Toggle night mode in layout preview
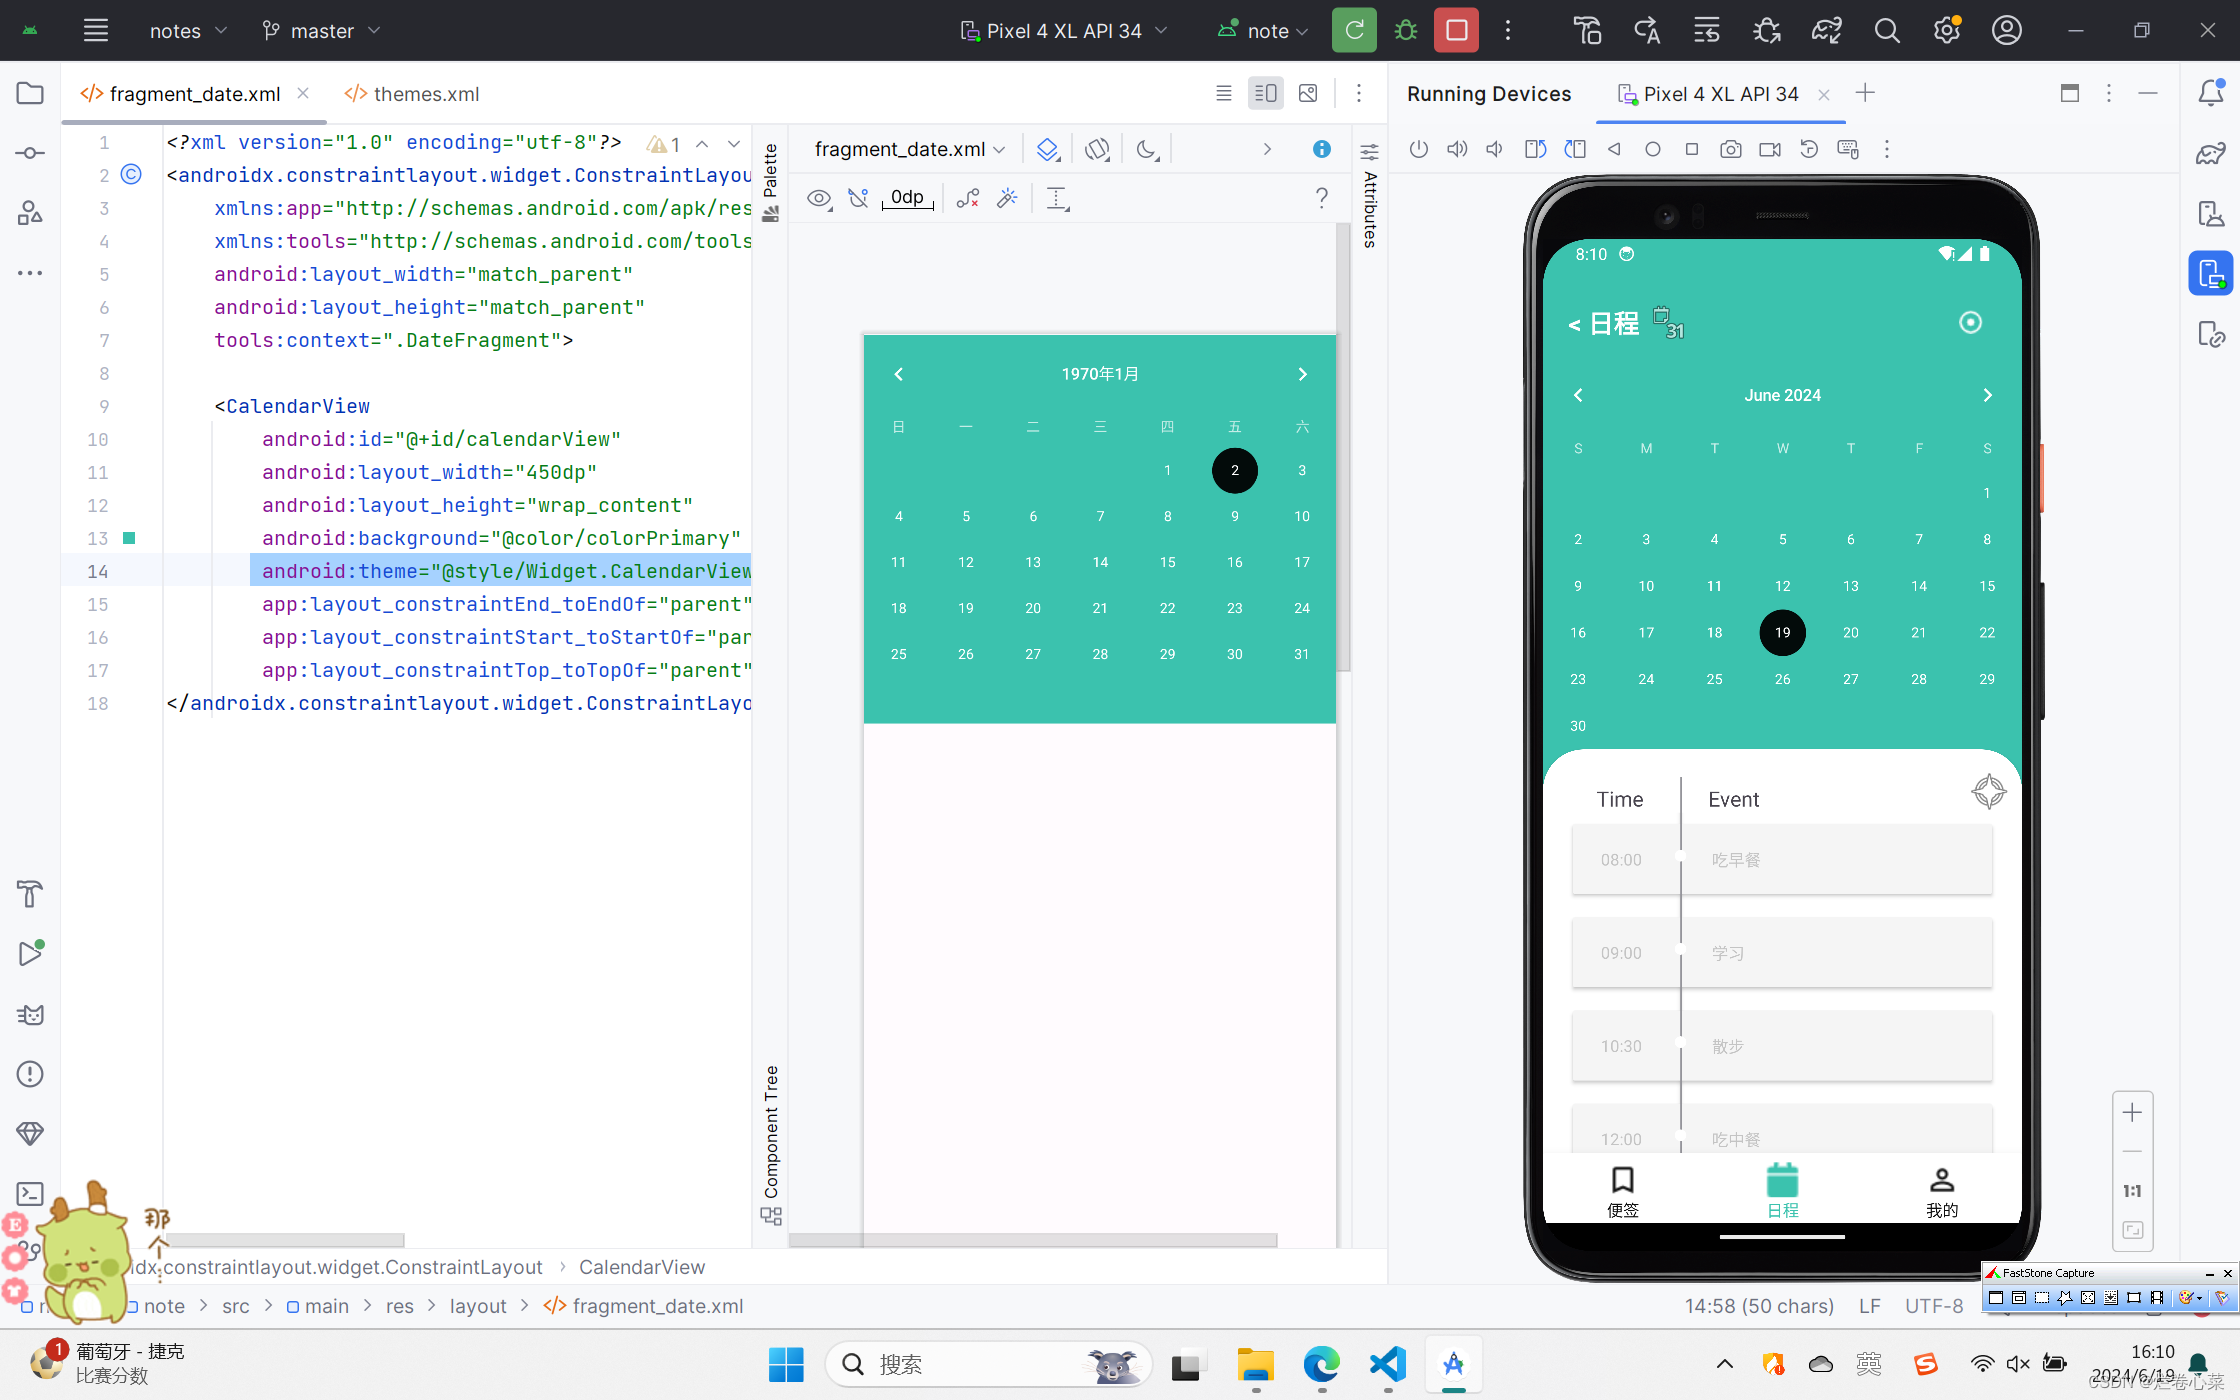Viewport: 2240px width, 1400px height. click(x=1147, y=149)
